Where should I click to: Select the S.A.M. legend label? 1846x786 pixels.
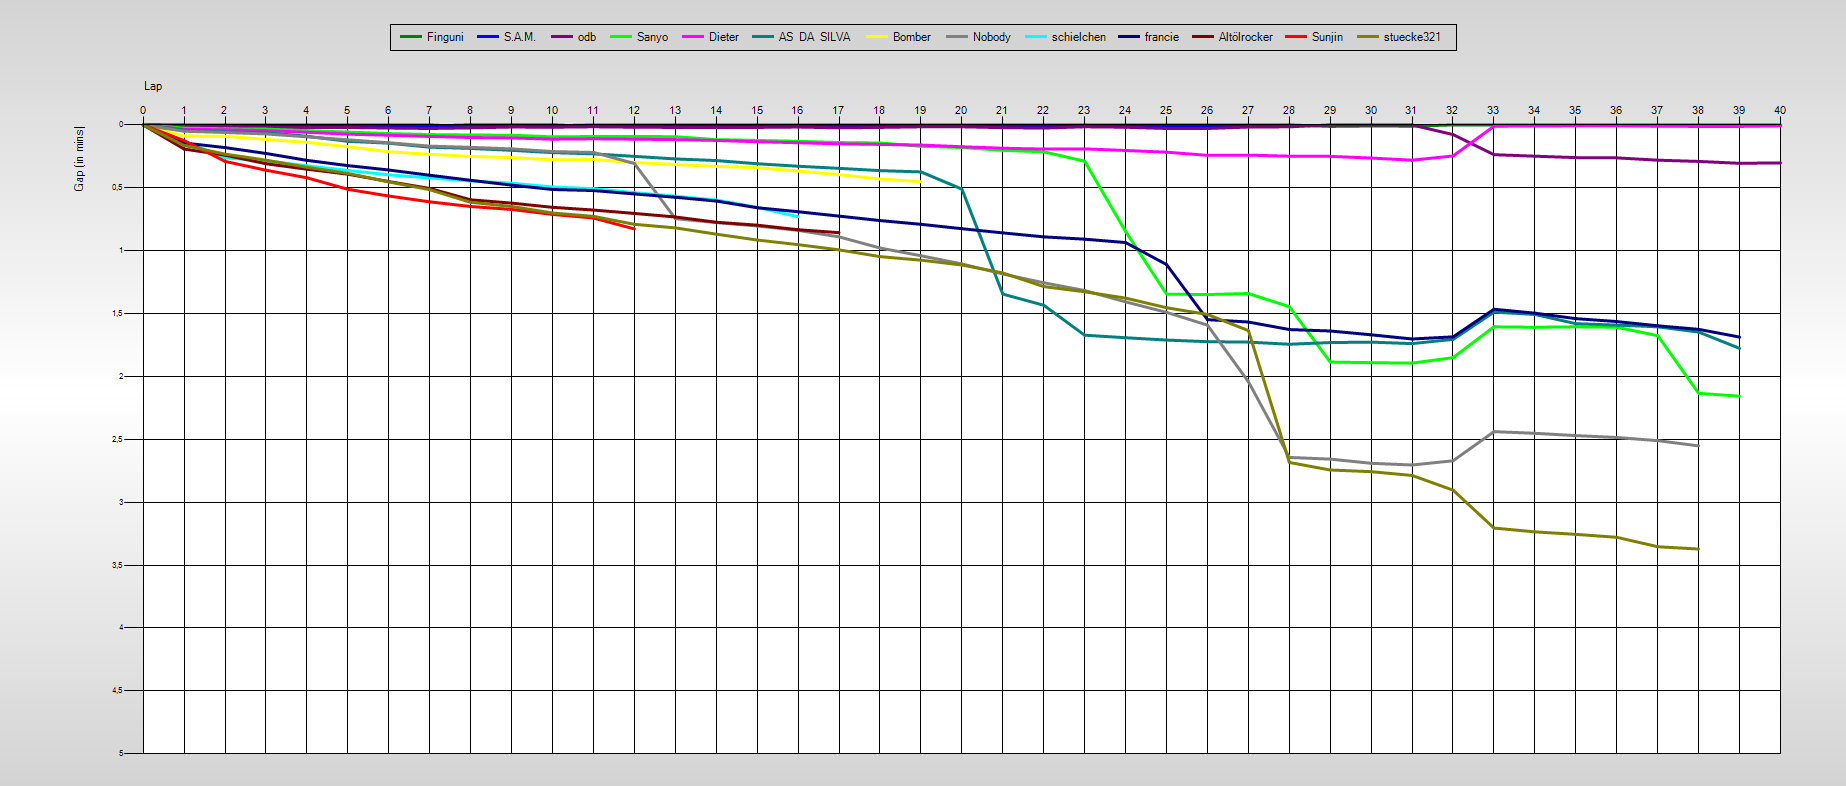click(519, 37)
